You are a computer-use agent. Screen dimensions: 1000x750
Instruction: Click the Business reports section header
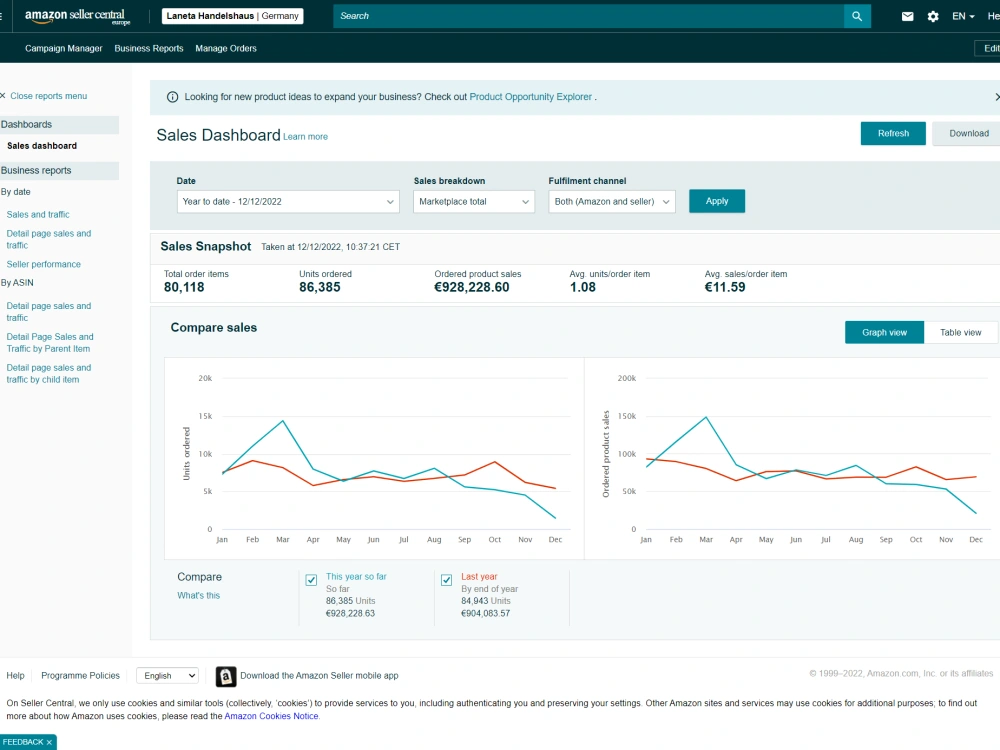[59, 170]
